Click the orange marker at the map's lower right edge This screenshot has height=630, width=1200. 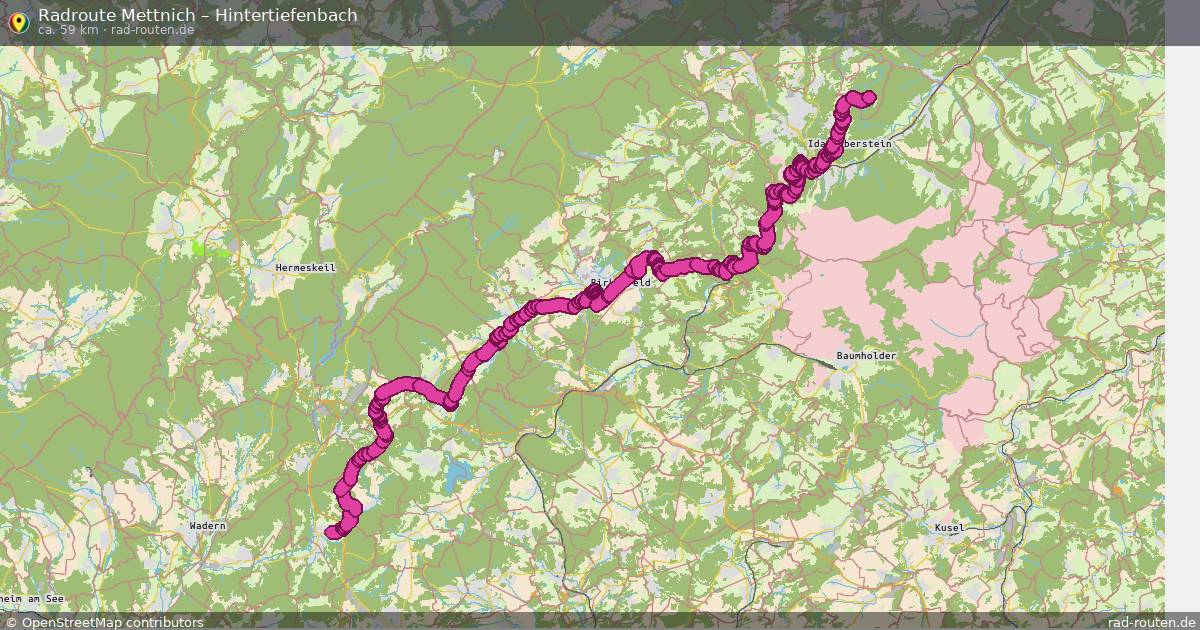(1117, 490)
